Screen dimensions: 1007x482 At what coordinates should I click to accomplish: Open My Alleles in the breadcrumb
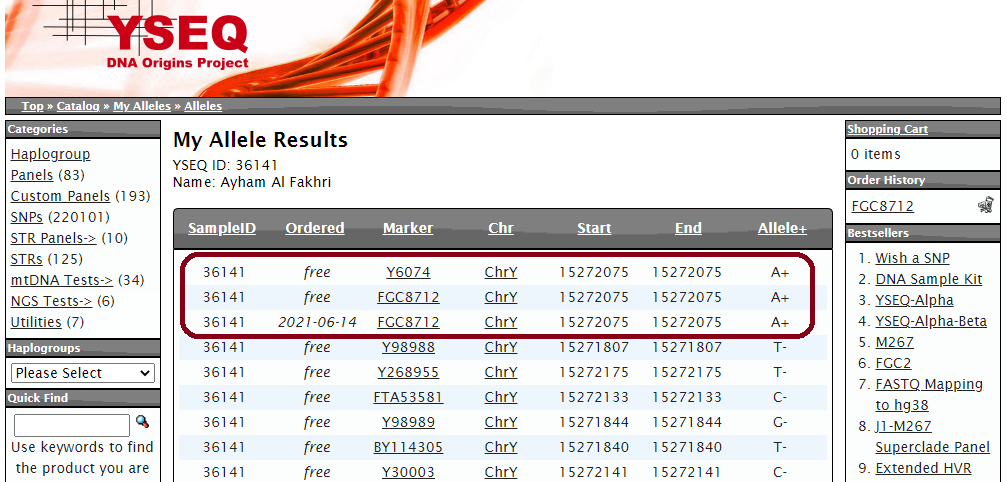click(x=142, y=106)
